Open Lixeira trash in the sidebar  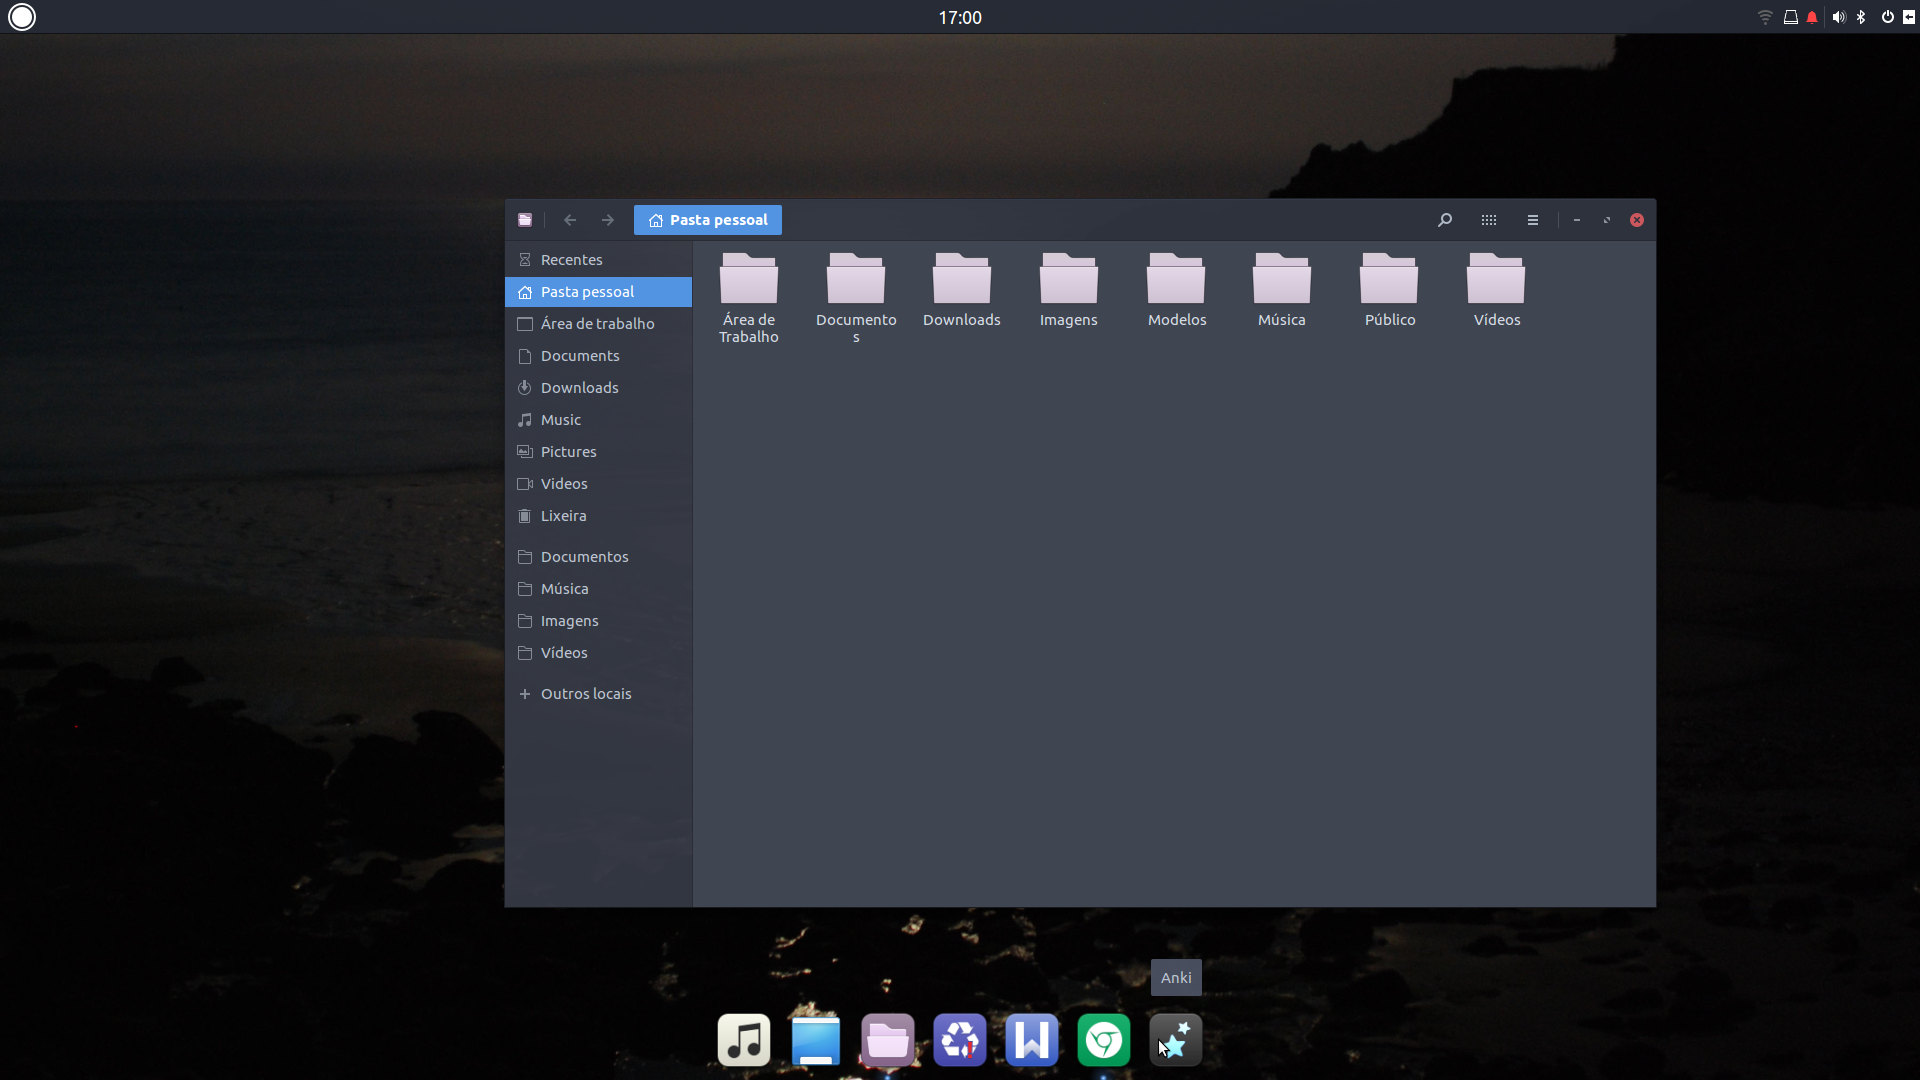(x=598, y=516)
